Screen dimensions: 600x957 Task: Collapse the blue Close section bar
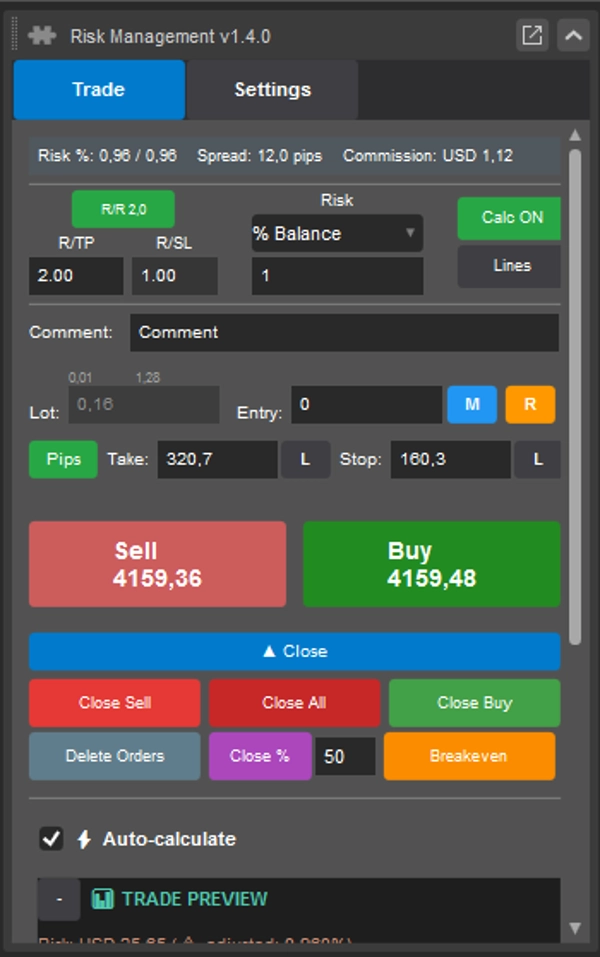pyautogui.click(x=294, y=651)
